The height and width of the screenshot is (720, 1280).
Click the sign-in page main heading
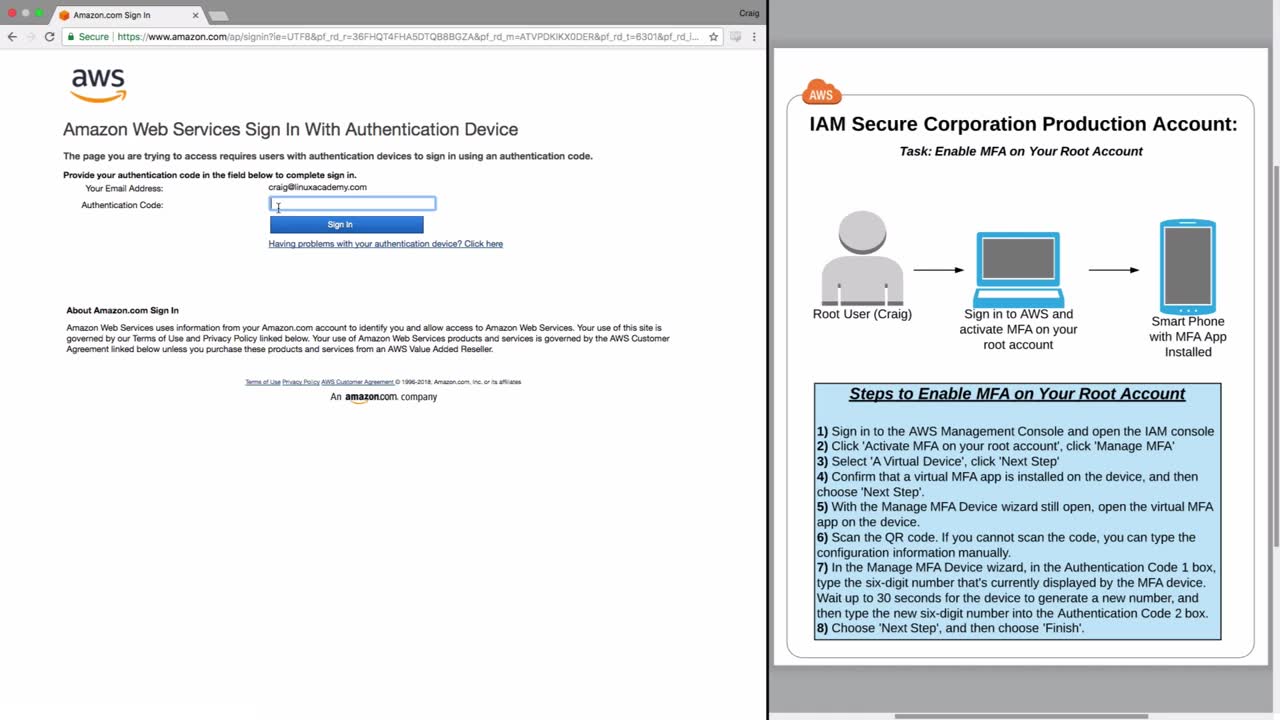pyautogui.click(x=290, y=130)
